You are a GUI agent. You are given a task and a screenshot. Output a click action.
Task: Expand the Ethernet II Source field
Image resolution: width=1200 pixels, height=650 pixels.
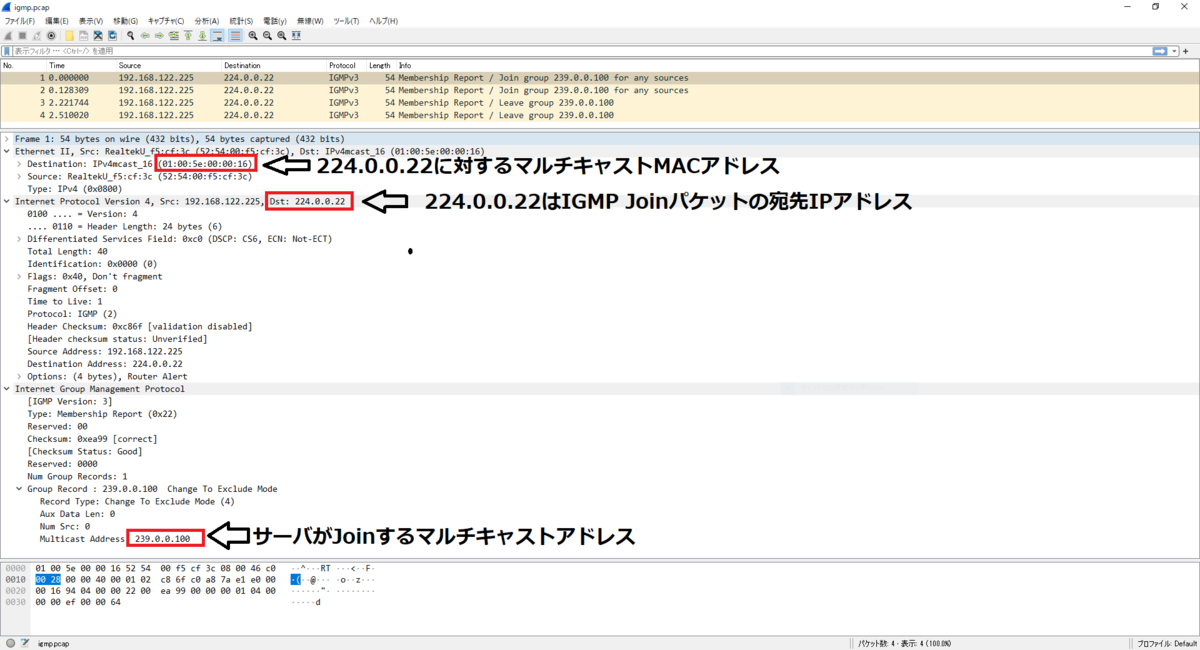tap(20, 176)
